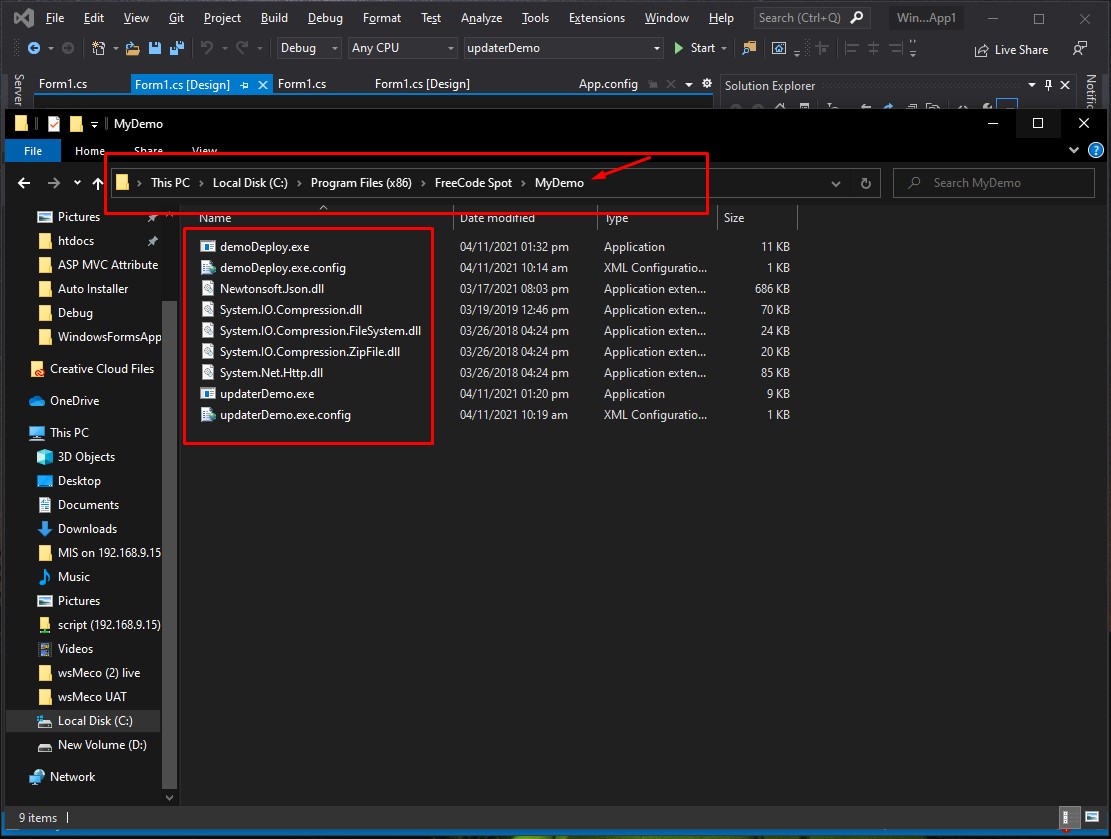Click the New Project icon in the toolbar
The width and height of the screenshot is (1111, 839).
100,47
